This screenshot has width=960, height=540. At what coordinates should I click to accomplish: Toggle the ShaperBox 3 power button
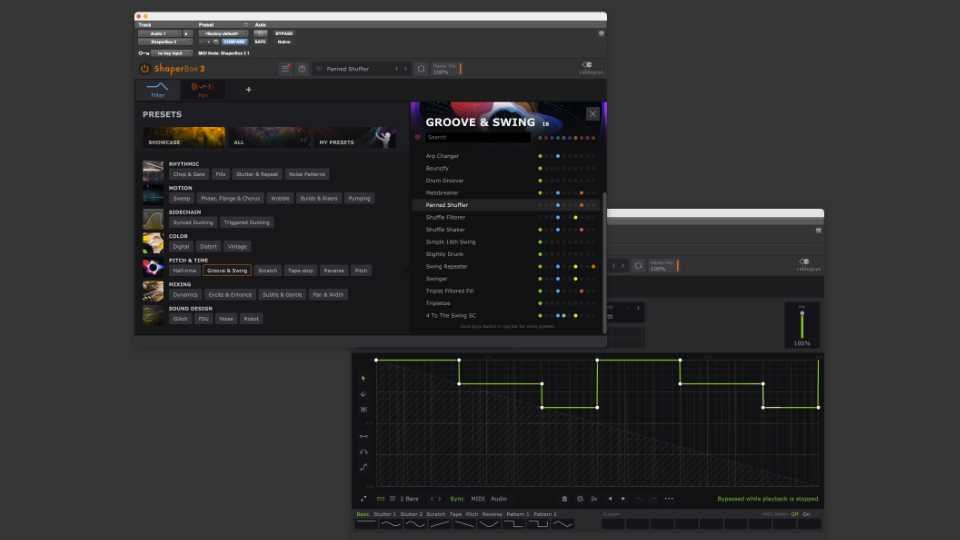(x=144, y=69)
